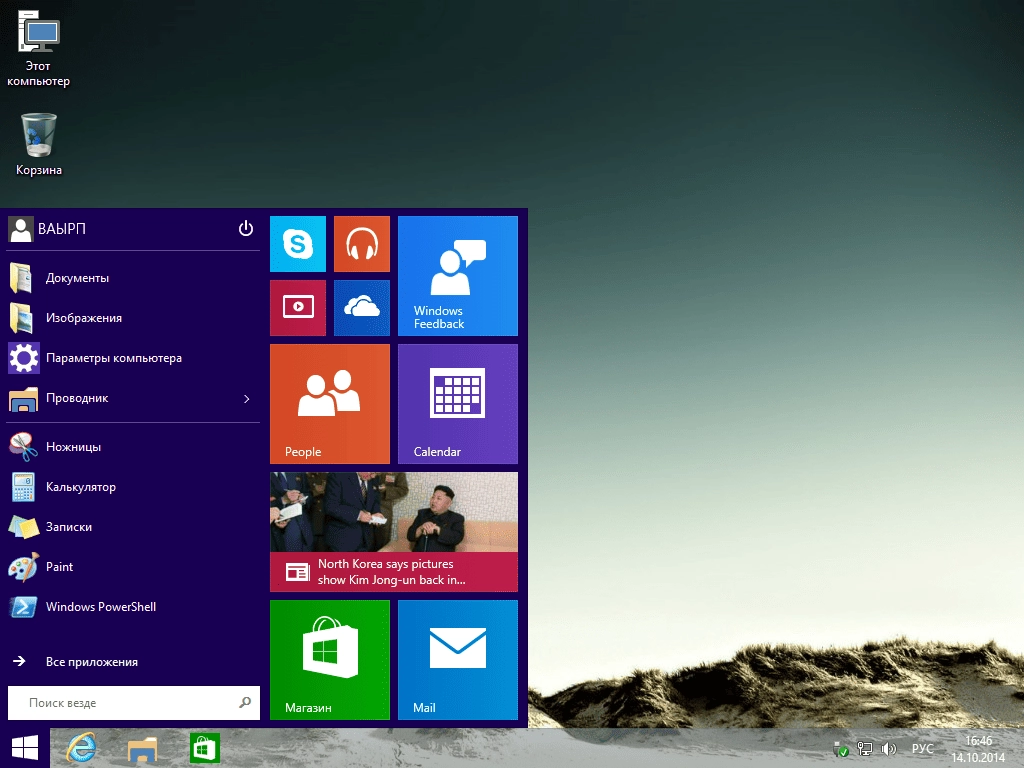Viewport: 1024px width, 768px height.
Task: Open Store from taskbar
Action: [x=204, y=748]
